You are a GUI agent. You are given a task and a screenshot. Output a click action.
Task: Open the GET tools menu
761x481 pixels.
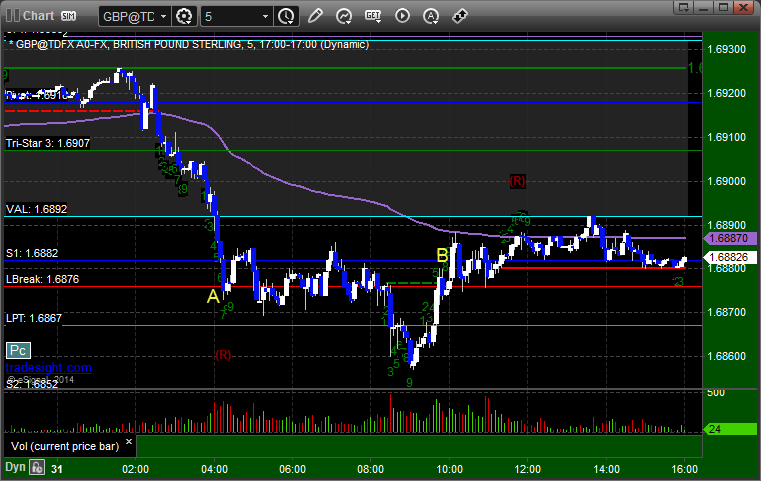[373, 16]
